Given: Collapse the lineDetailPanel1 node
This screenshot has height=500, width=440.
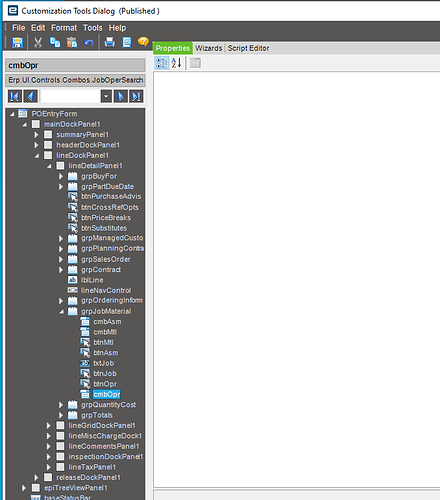Looking at the screenshot, I should click(x=49, y=166).
